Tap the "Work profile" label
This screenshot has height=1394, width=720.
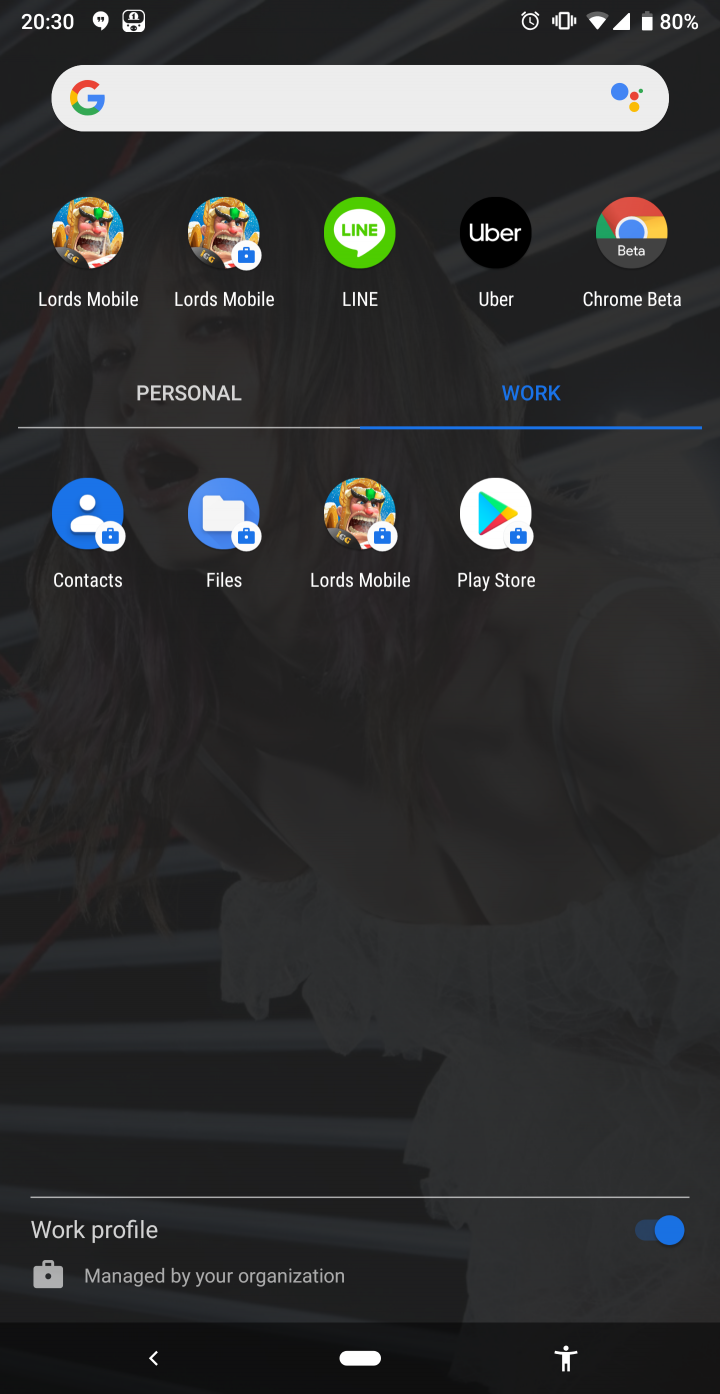94,1230
